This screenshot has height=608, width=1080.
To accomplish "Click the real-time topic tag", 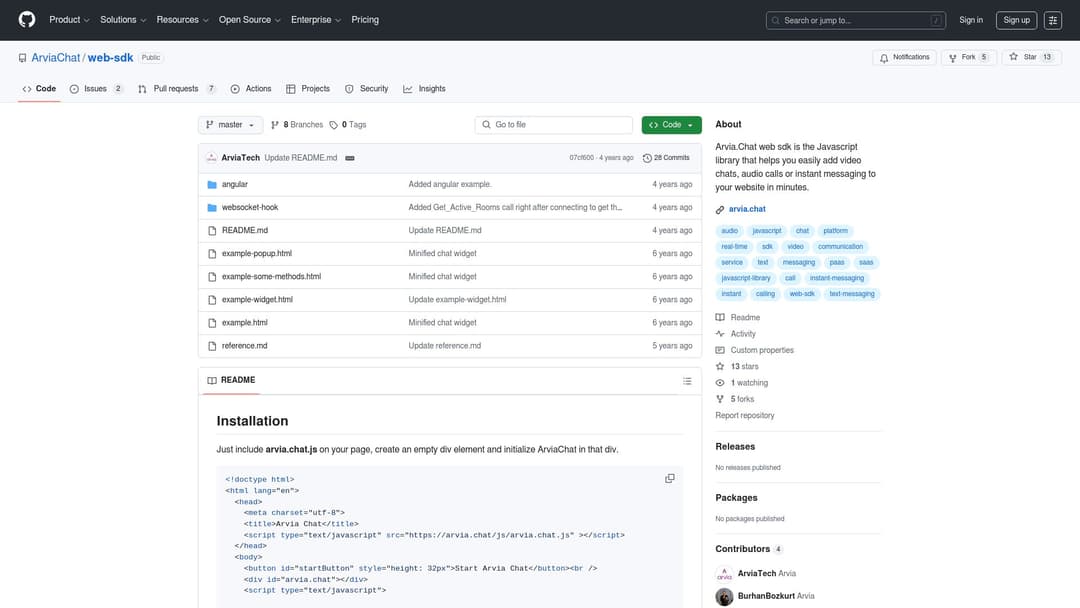I will (734, 247).
